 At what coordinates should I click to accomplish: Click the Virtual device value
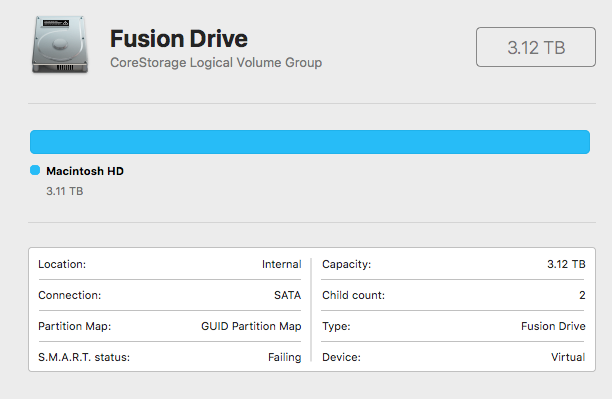pyautogui.click(x=568, y=357)
